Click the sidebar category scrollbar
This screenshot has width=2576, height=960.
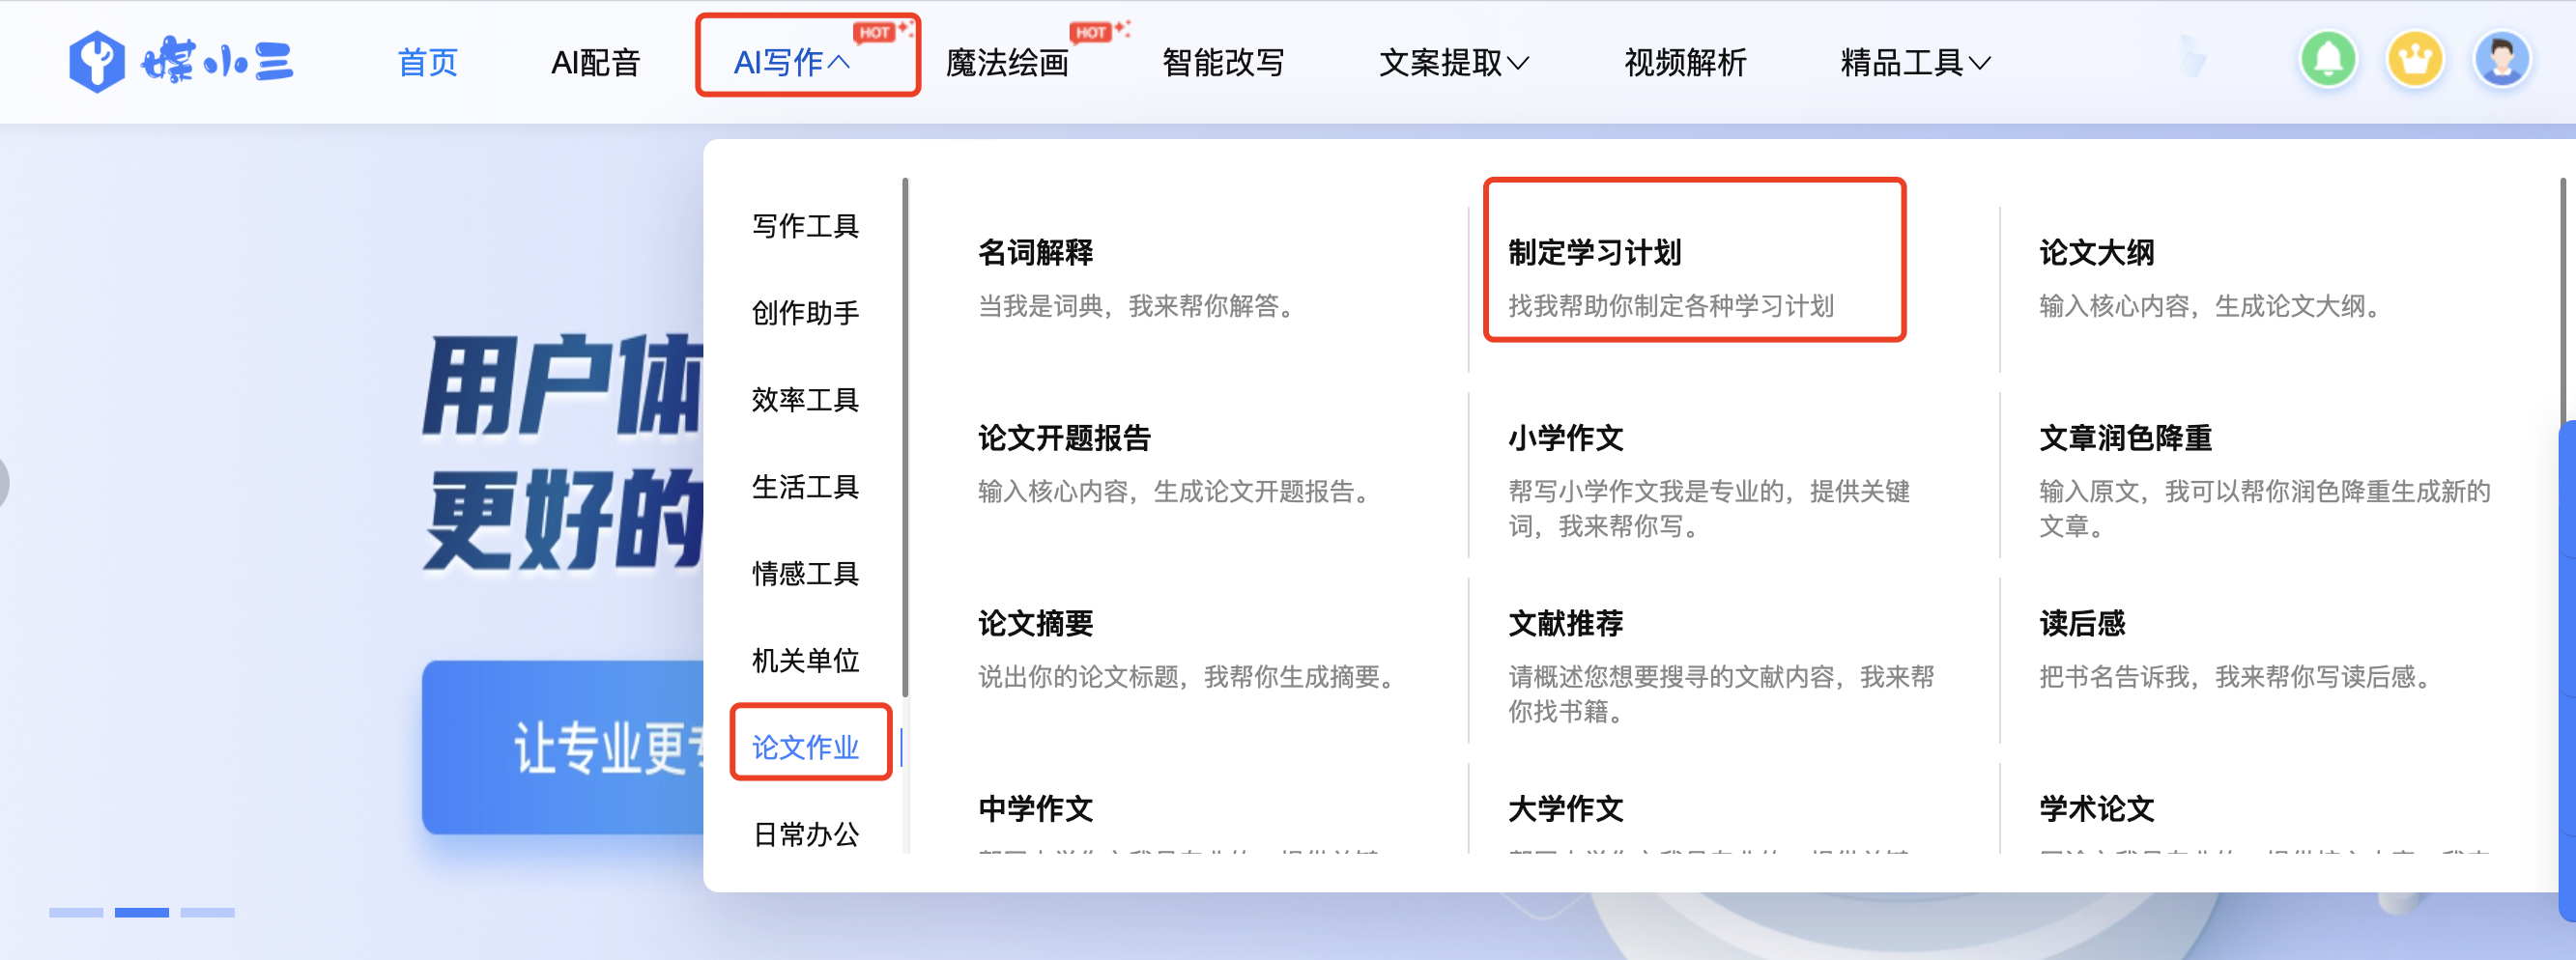pos(905,437)
